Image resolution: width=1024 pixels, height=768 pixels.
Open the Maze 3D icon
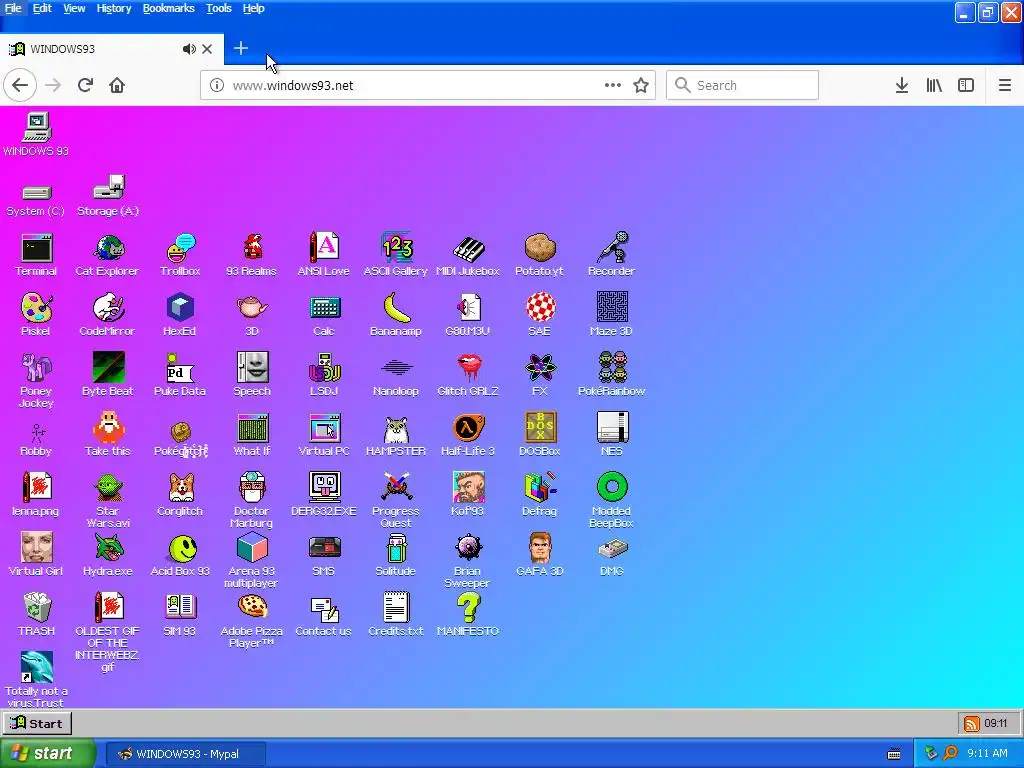(x=611, y=315)
